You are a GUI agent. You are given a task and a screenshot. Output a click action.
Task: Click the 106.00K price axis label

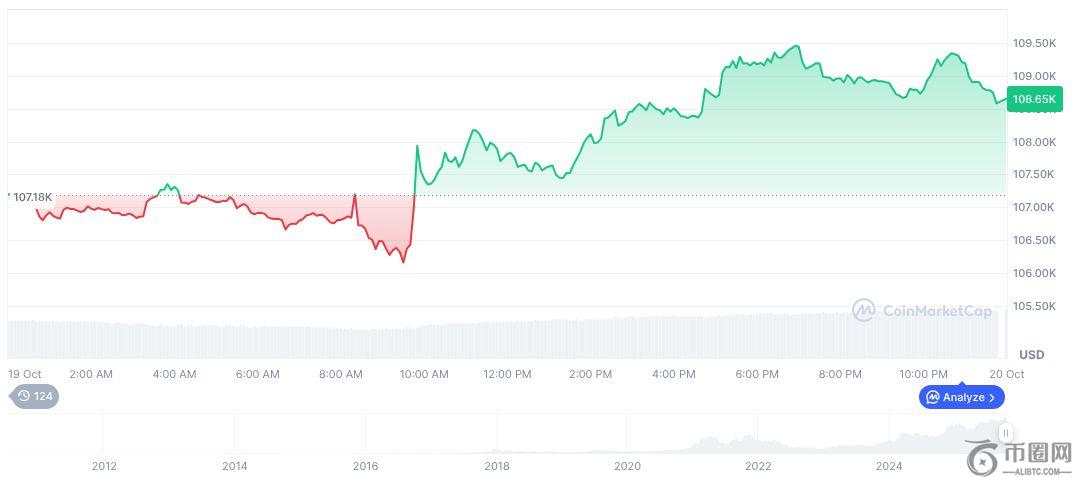click(1034, 273)
